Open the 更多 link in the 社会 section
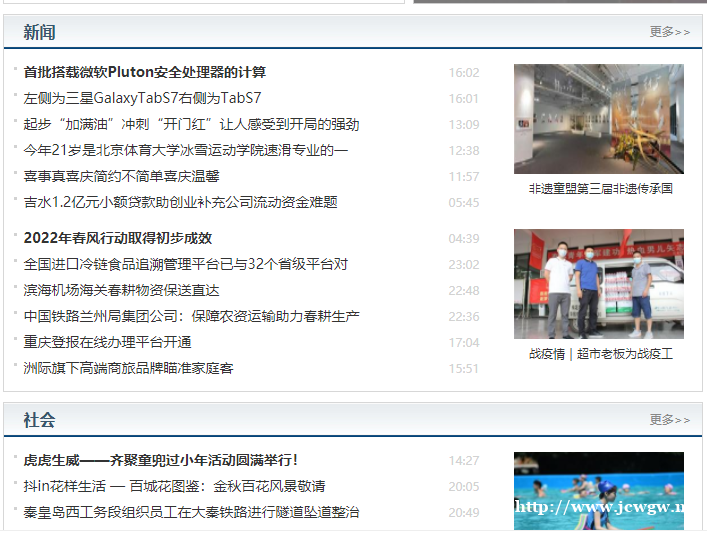Image resolution: width=707 pixels, height=533 pixels. [668, 420]
